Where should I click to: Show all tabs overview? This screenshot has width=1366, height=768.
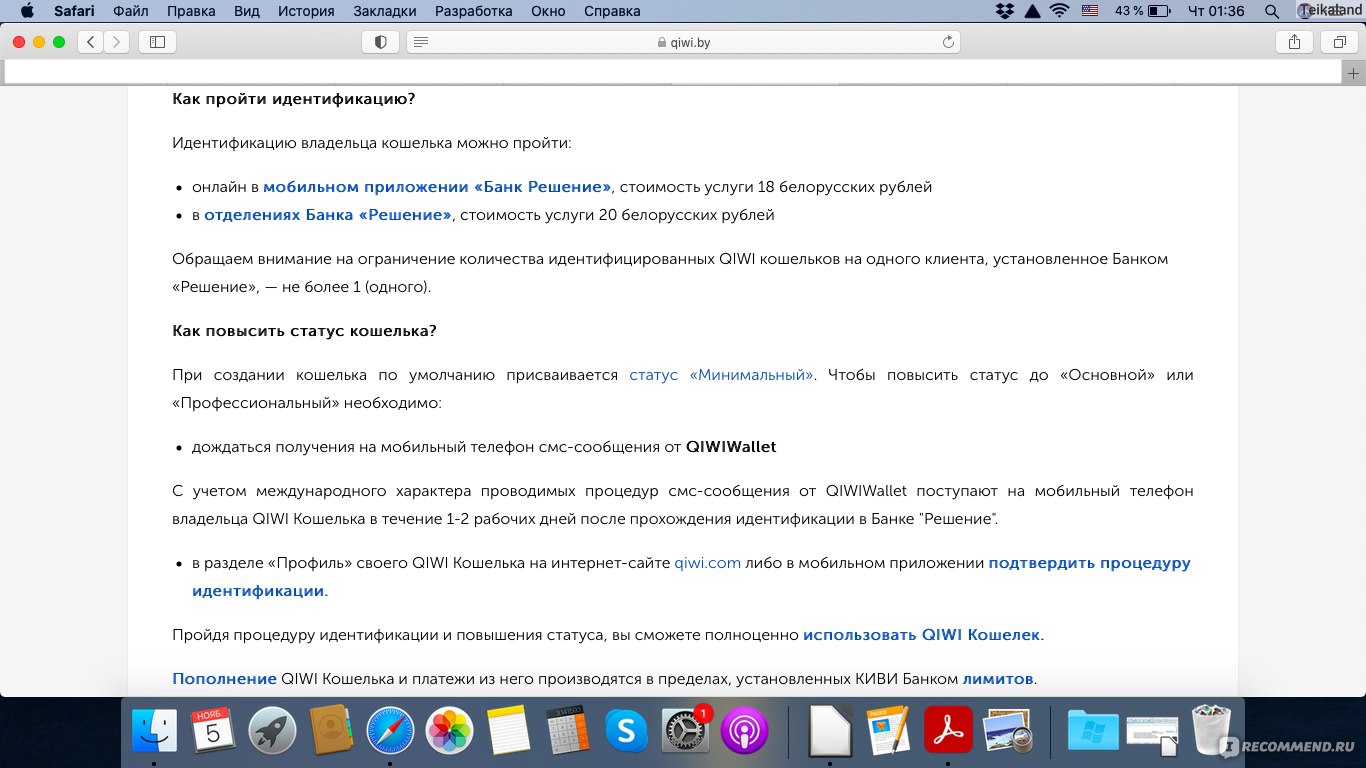click(x=1339, y=42)
